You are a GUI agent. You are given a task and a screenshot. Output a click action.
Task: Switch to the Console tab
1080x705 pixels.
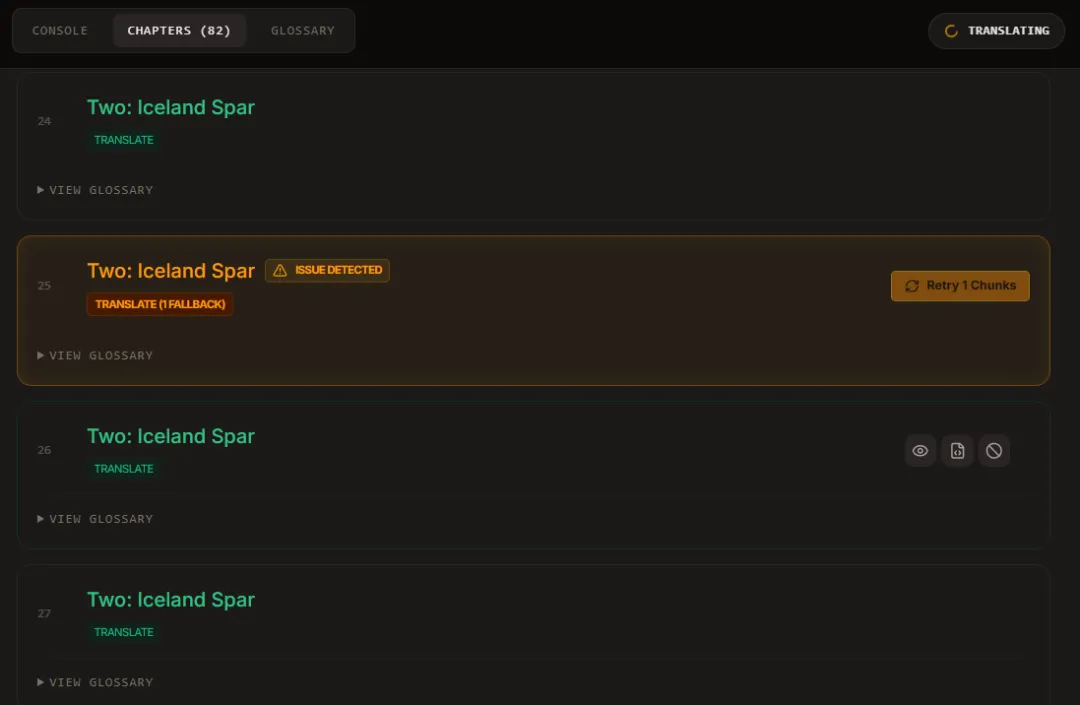point(60,31)
